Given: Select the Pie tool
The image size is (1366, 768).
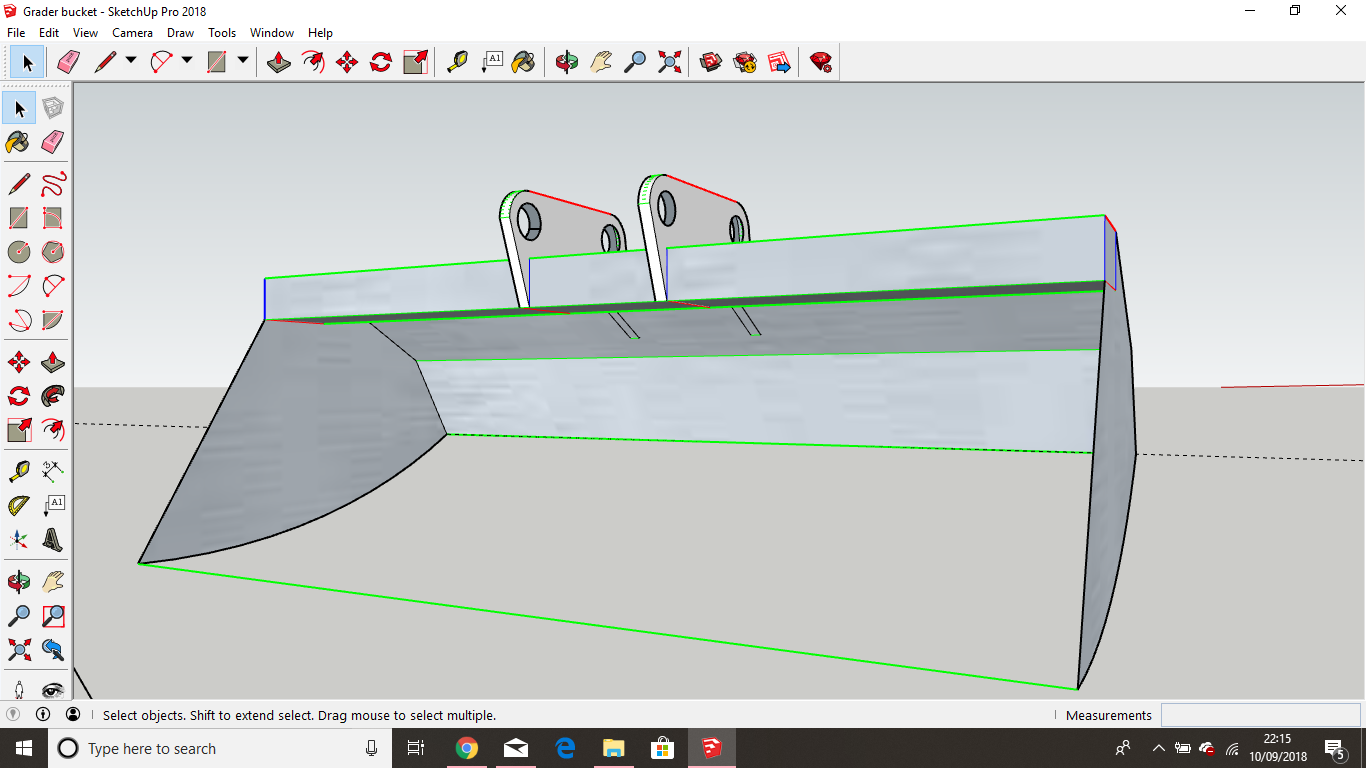Looking at the screenshot, I should click(53, 320).
